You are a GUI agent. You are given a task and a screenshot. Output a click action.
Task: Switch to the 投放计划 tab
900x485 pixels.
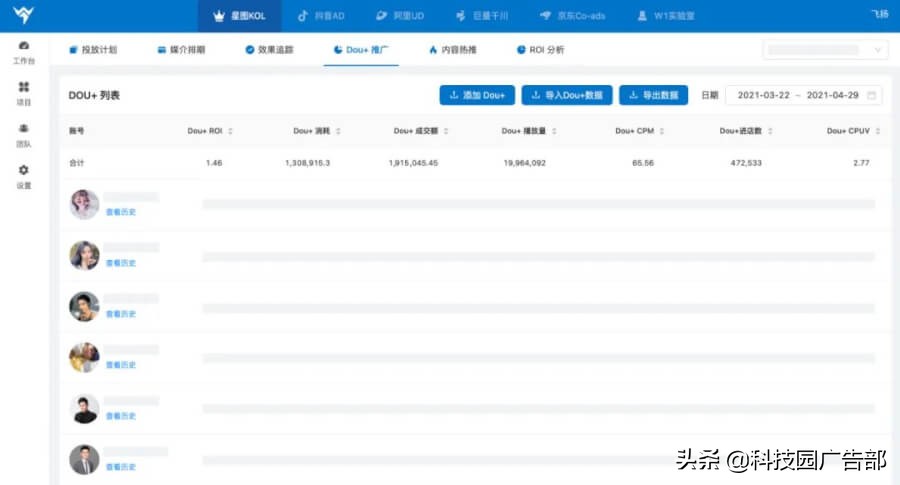click(x=93, y=50)
